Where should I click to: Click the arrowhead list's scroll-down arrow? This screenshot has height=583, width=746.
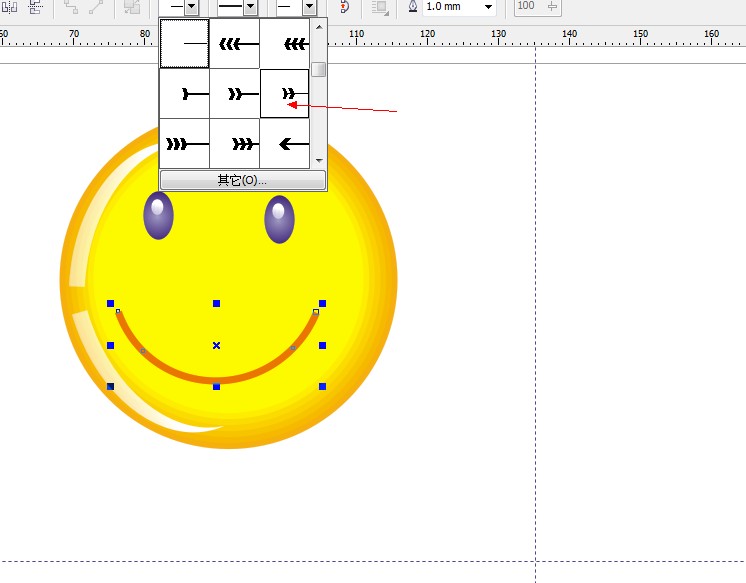click(319, 160)
